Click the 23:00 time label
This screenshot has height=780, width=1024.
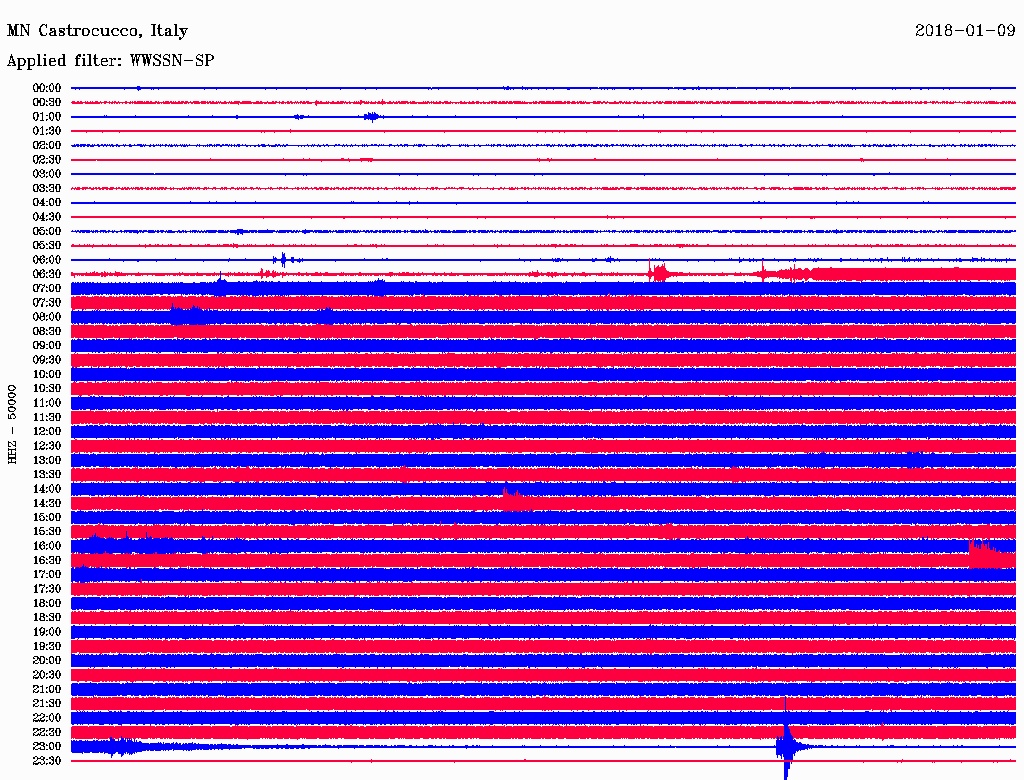click(46, 747)
